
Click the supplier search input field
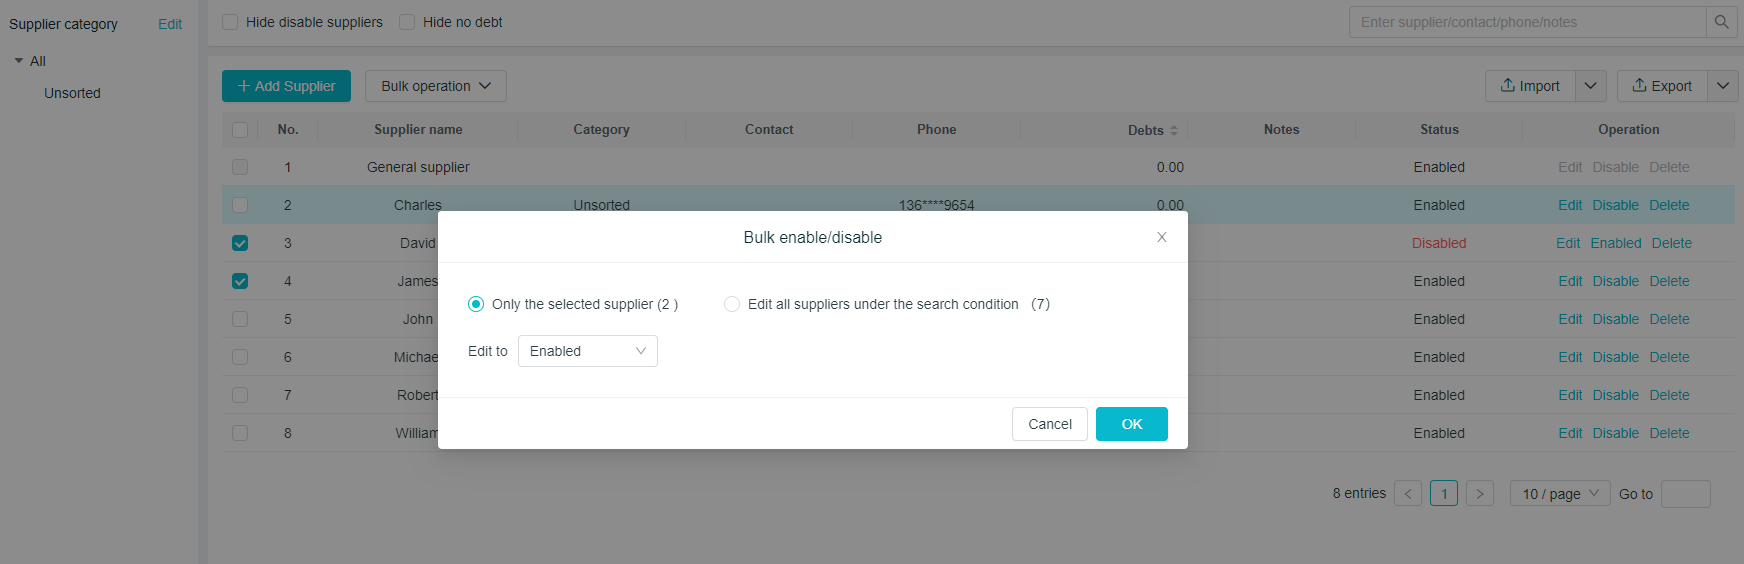1527,22
